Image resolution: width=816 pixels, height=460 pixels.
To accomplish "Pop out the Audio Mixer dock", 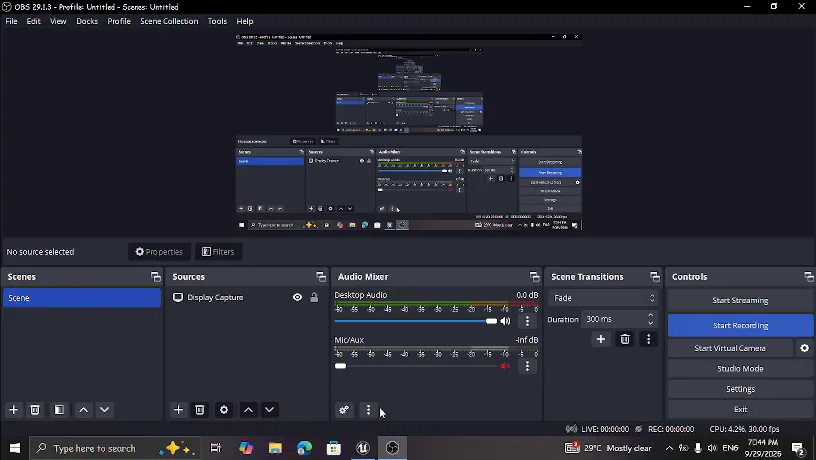I will tap(534, 277).
